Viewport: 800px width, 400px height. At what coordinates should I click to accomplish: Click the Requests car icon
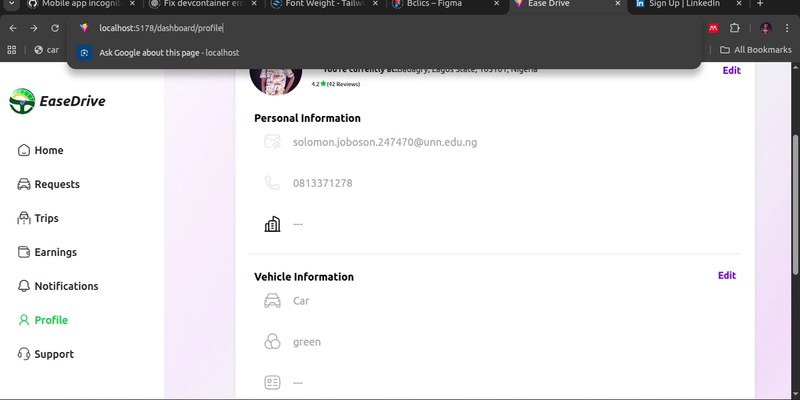(23, 184)
